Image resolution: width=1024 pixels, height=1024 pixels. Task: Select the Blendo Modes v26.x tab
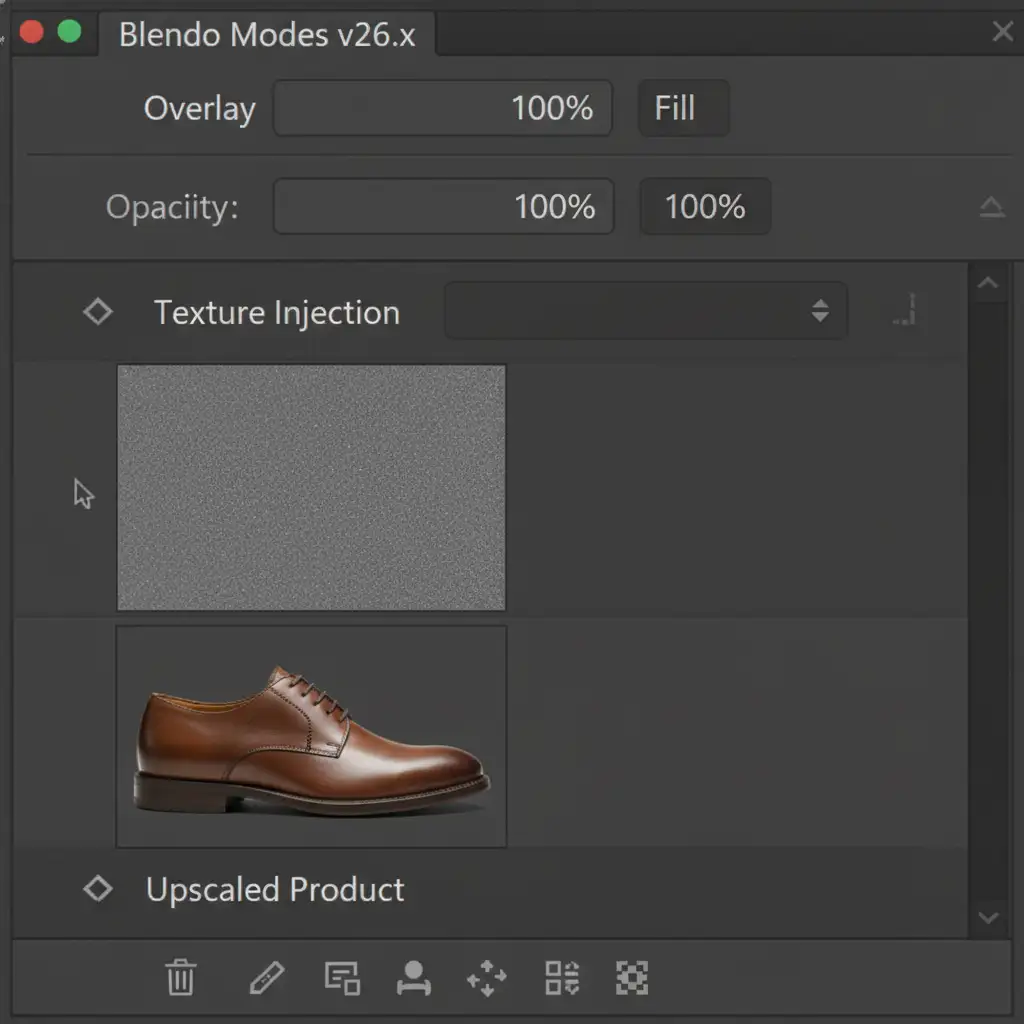[x=266, y=35]
